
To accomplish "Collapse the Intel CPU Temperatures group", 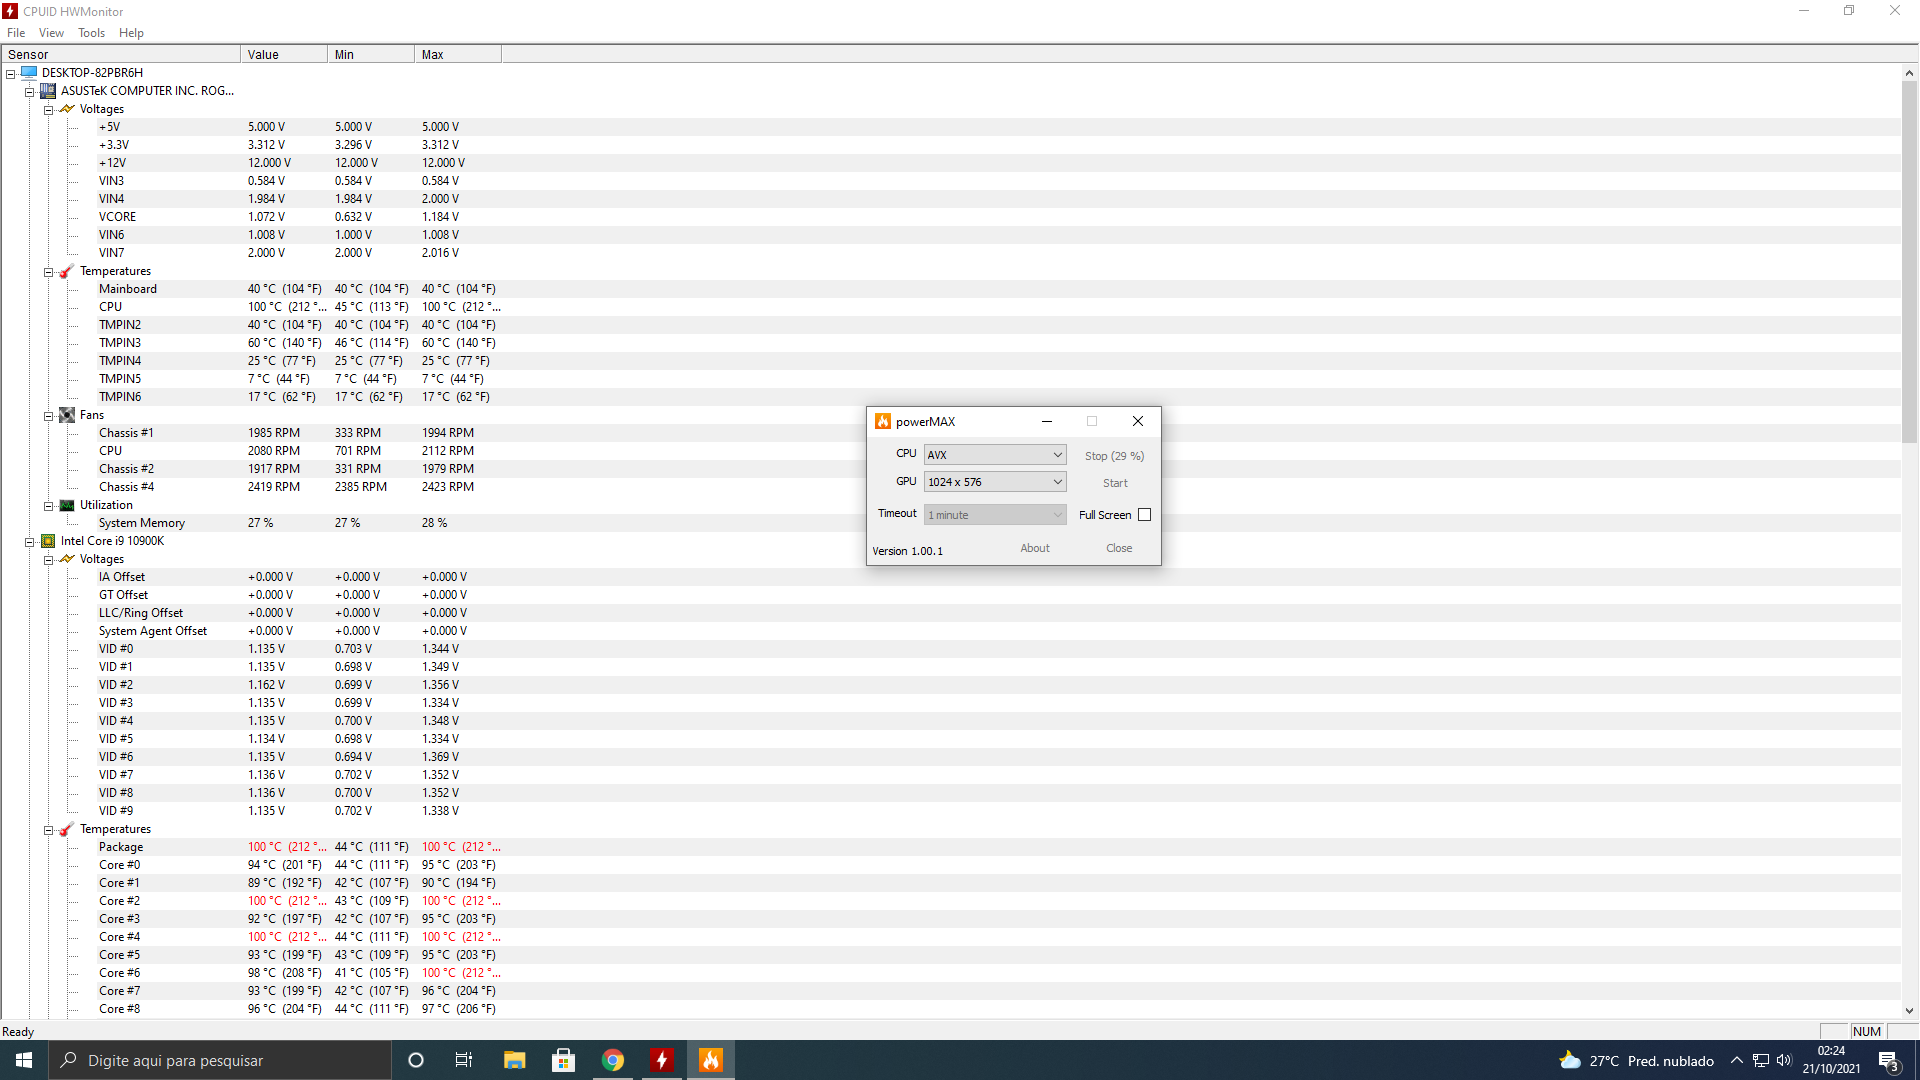I will (48, 830).
